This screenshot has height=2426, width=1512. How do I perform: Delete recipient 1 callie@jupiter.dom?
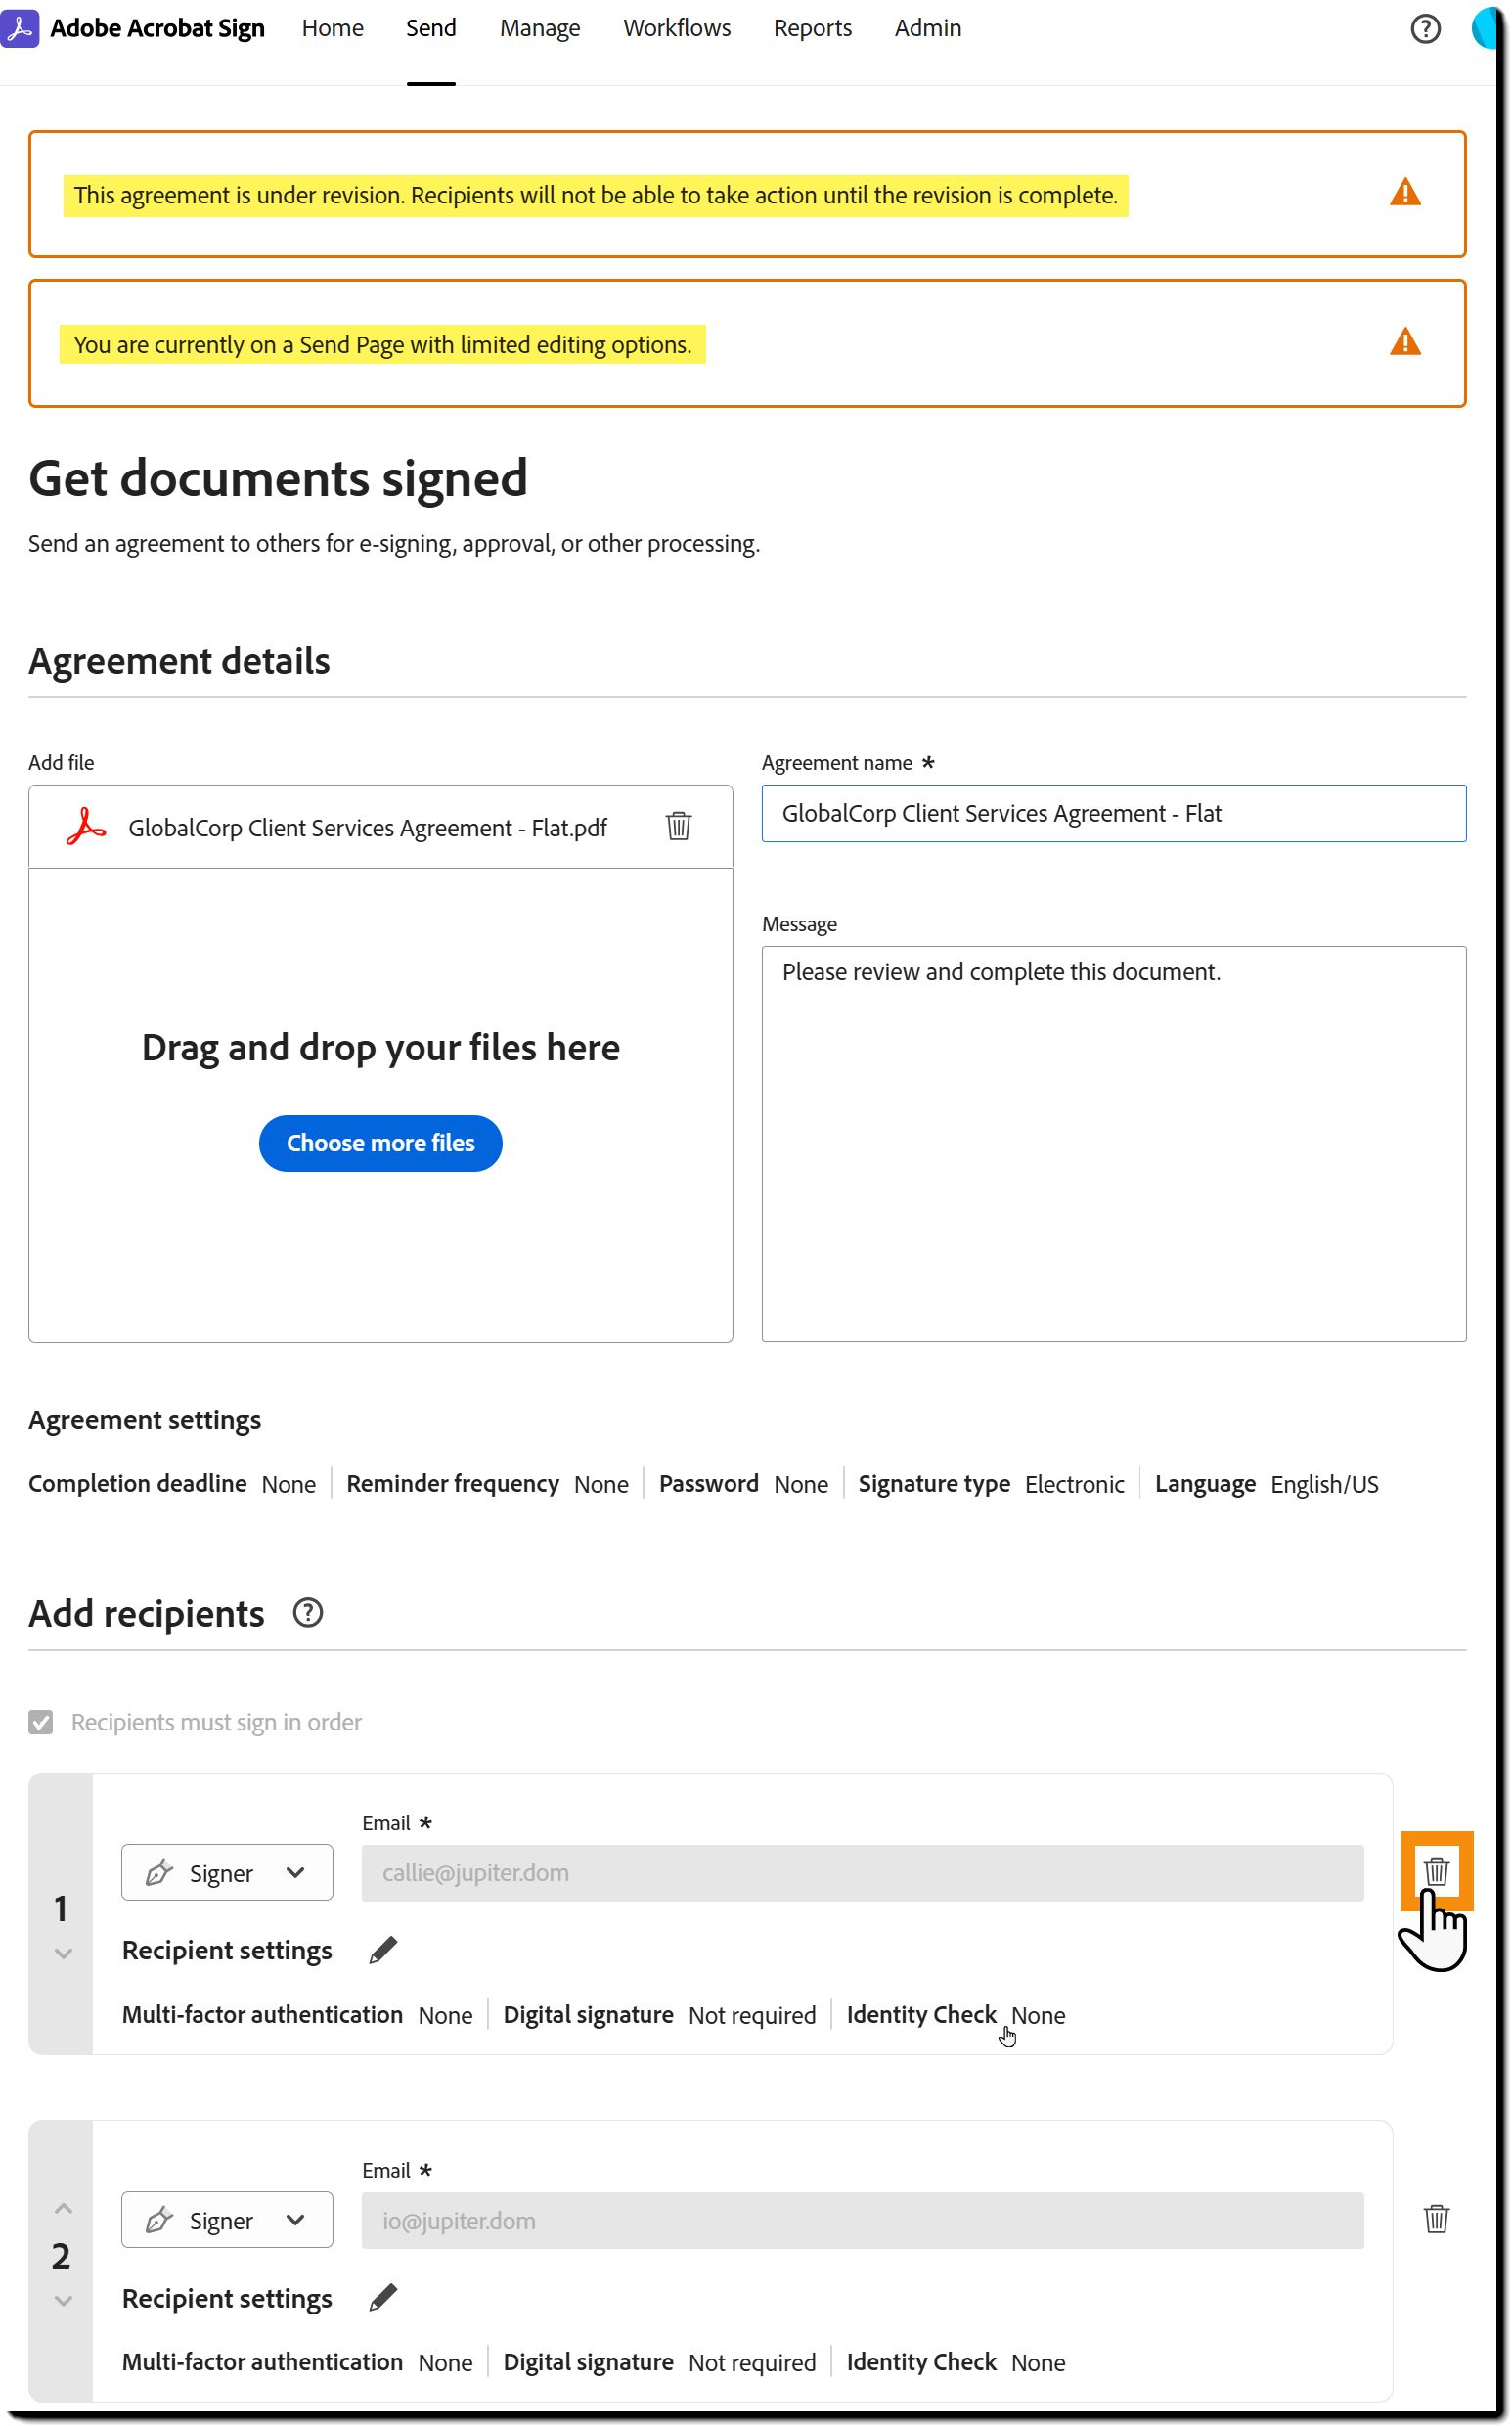click(x=1436, y=1871)
